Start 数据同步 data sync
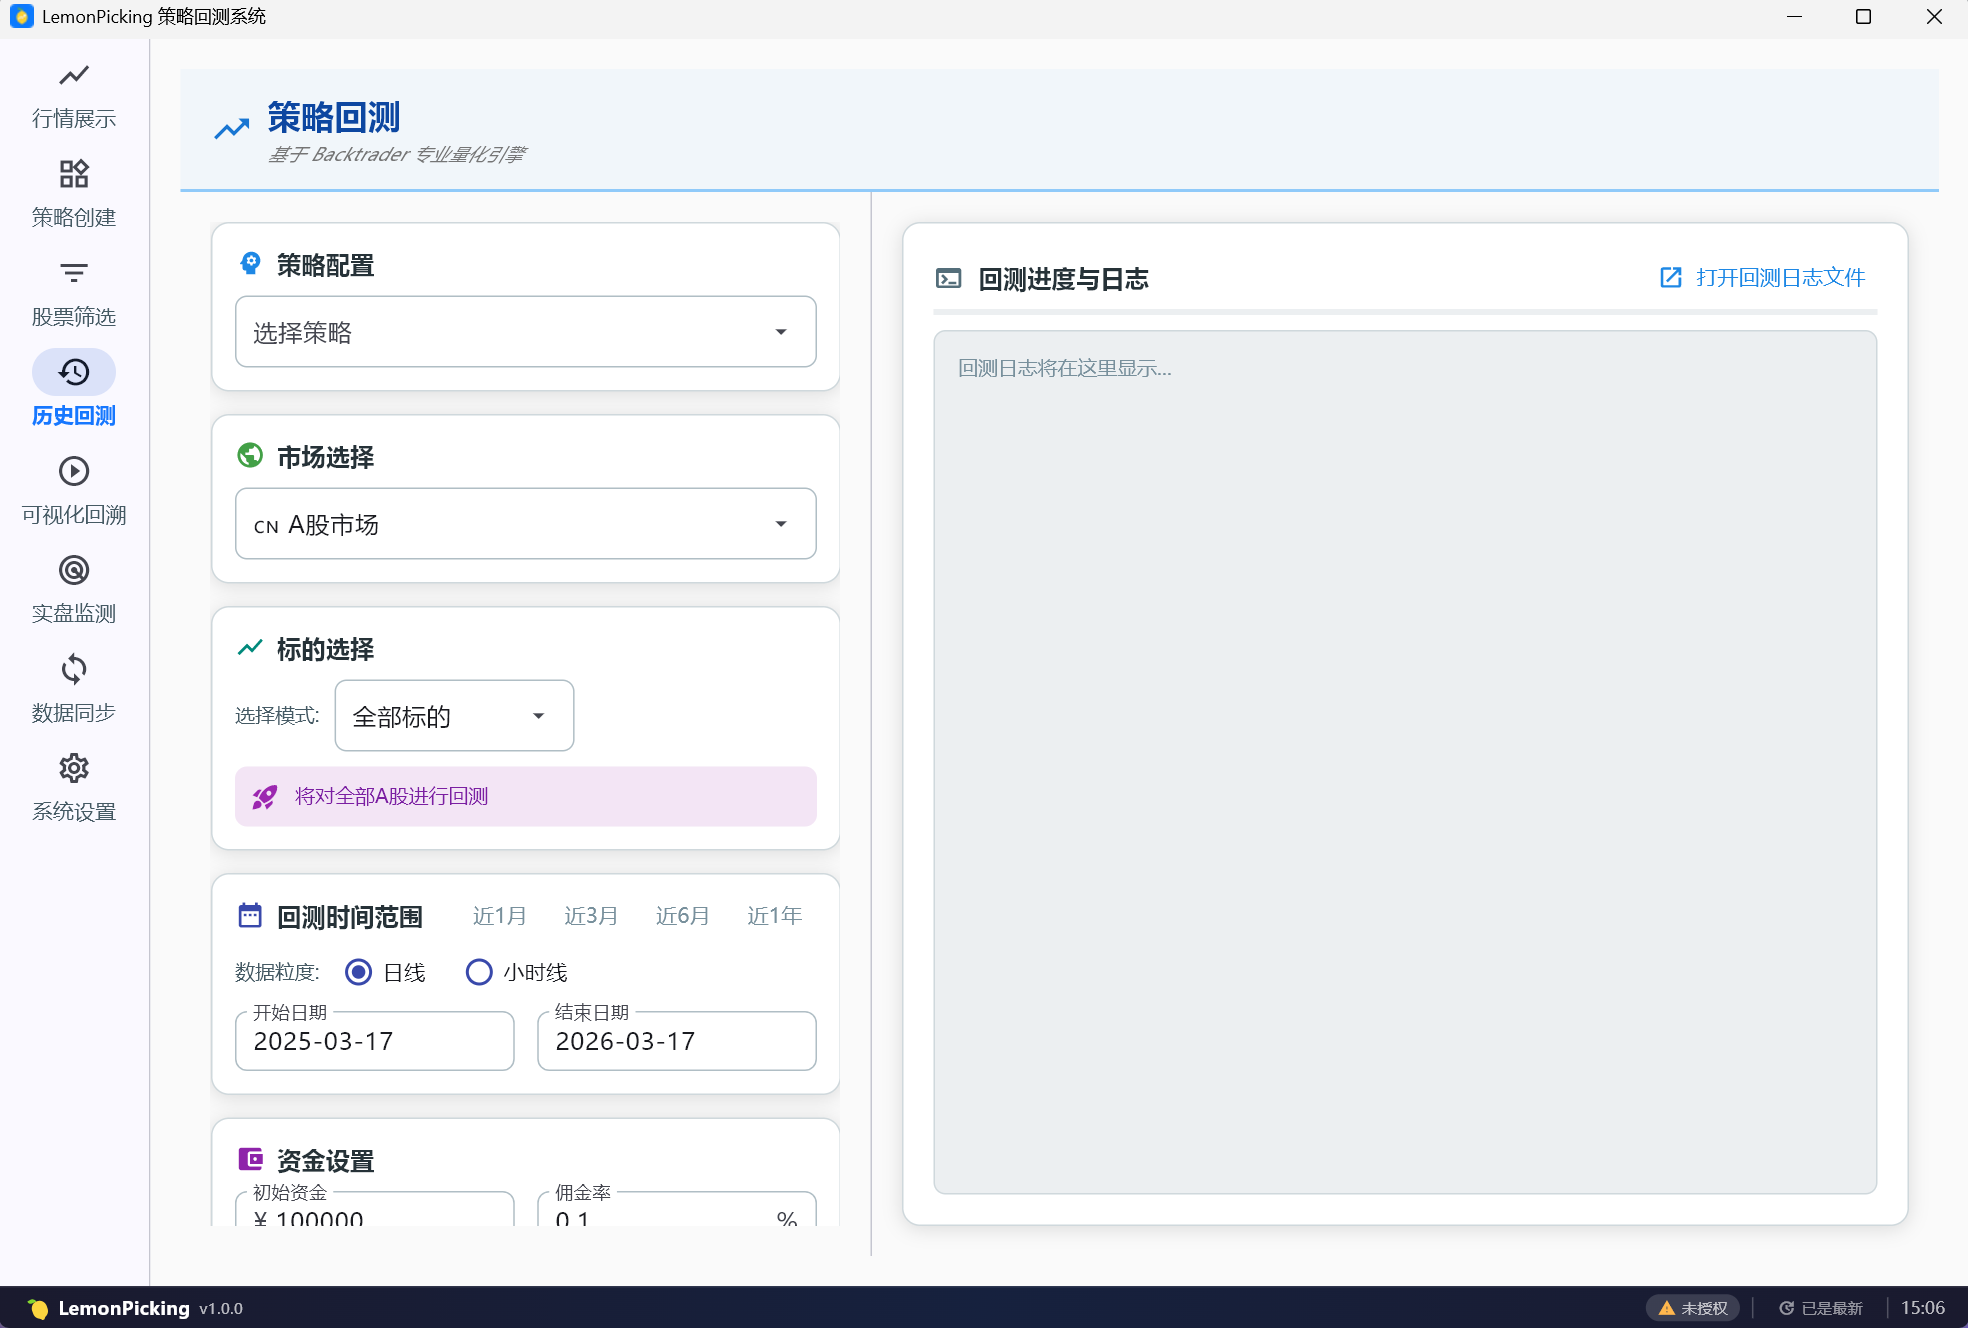The image size is (1968, 1328). click(x=73, y=687)
